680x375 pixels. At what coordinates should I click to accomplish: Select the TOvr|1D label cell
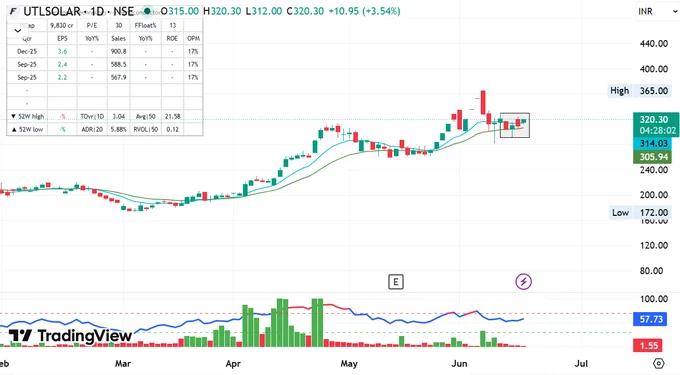click(x=92, y=117)
